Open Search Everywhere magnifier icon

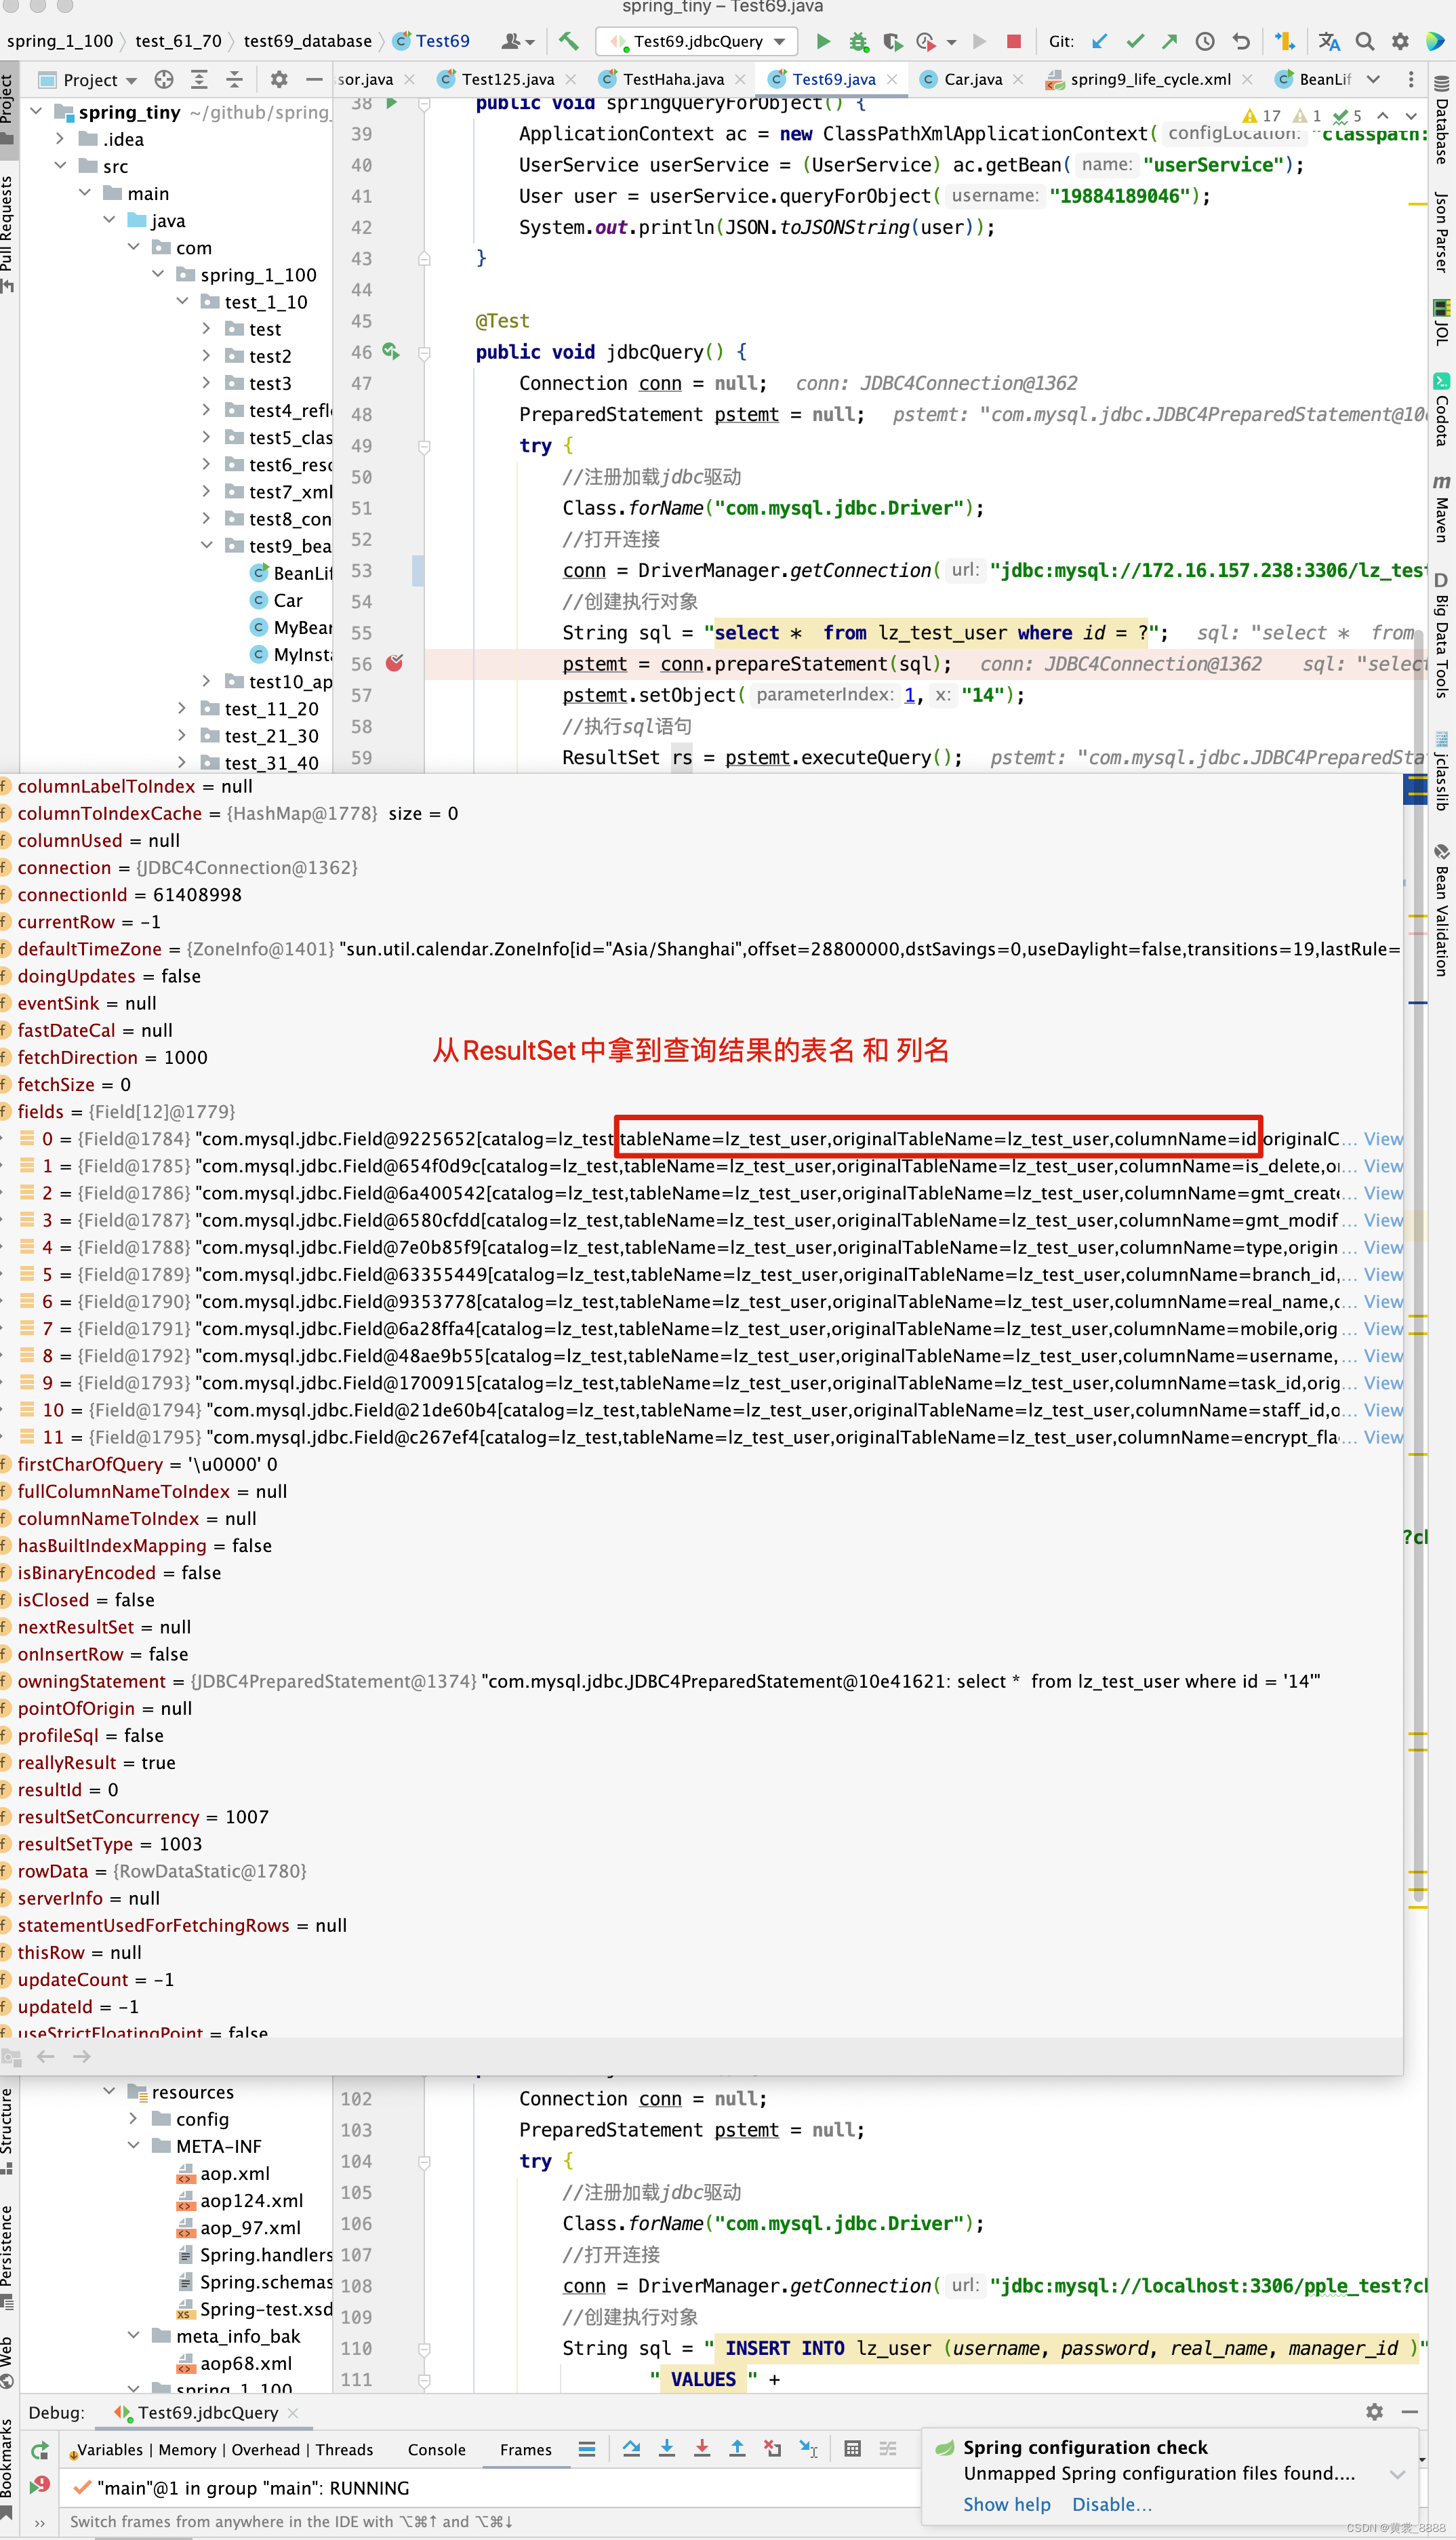[x=1365, y=41]
